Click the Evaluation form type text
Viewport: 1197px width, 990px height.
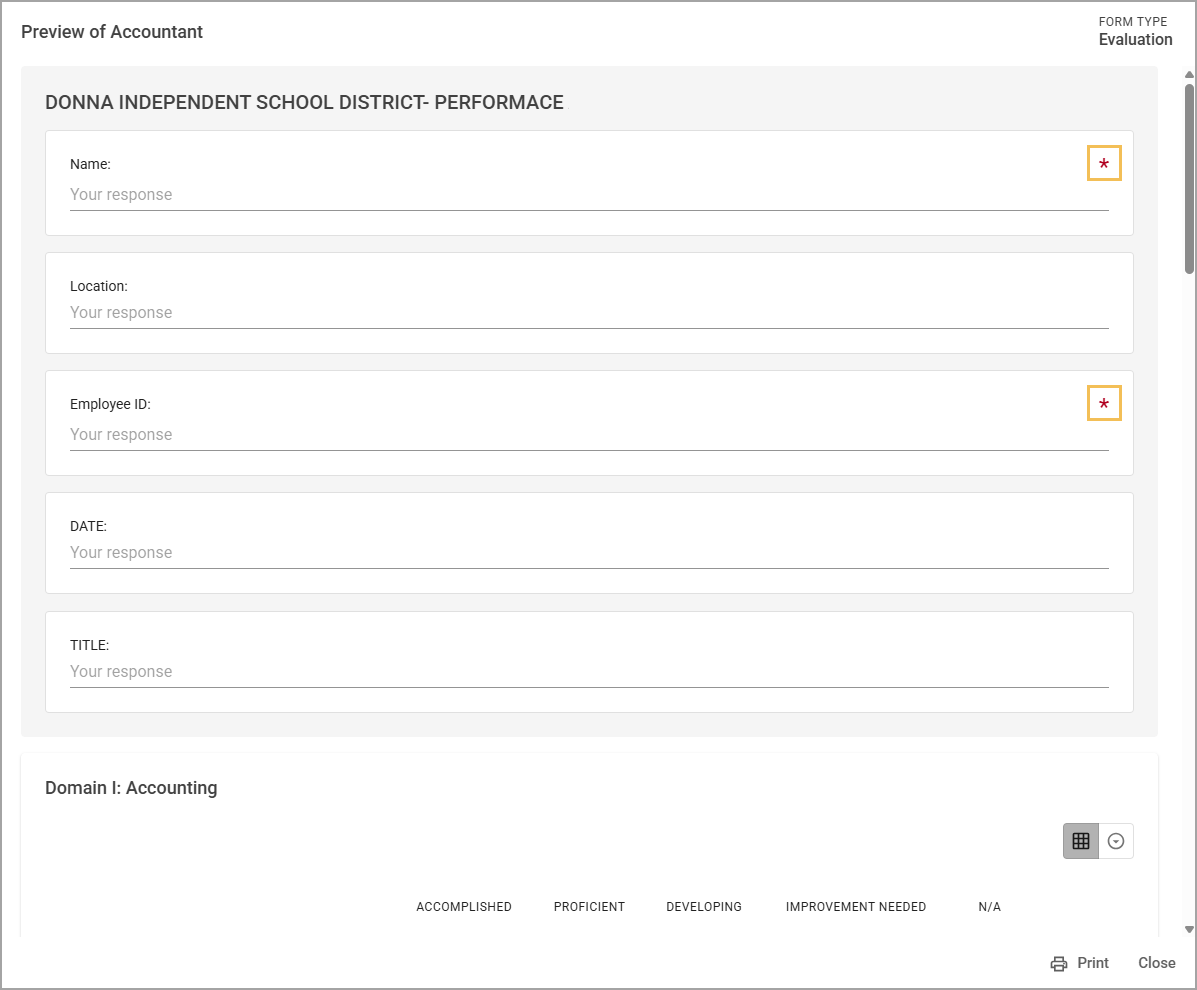click(x=1135, y=40)
